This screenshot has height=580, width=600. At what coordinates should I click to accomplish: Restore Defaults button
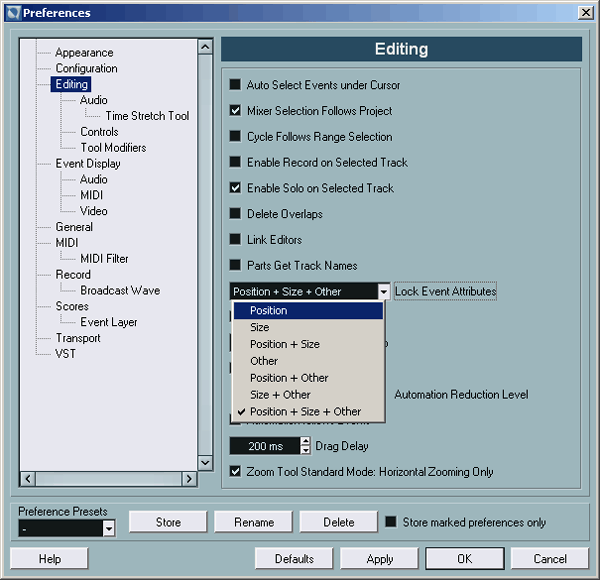(294, 559)
